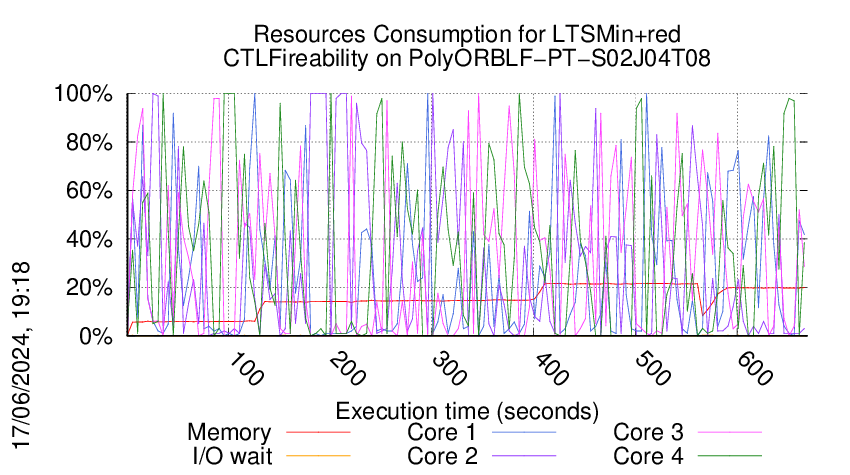
Task: Click the Core 2 legend label
Action: (442, 456)
